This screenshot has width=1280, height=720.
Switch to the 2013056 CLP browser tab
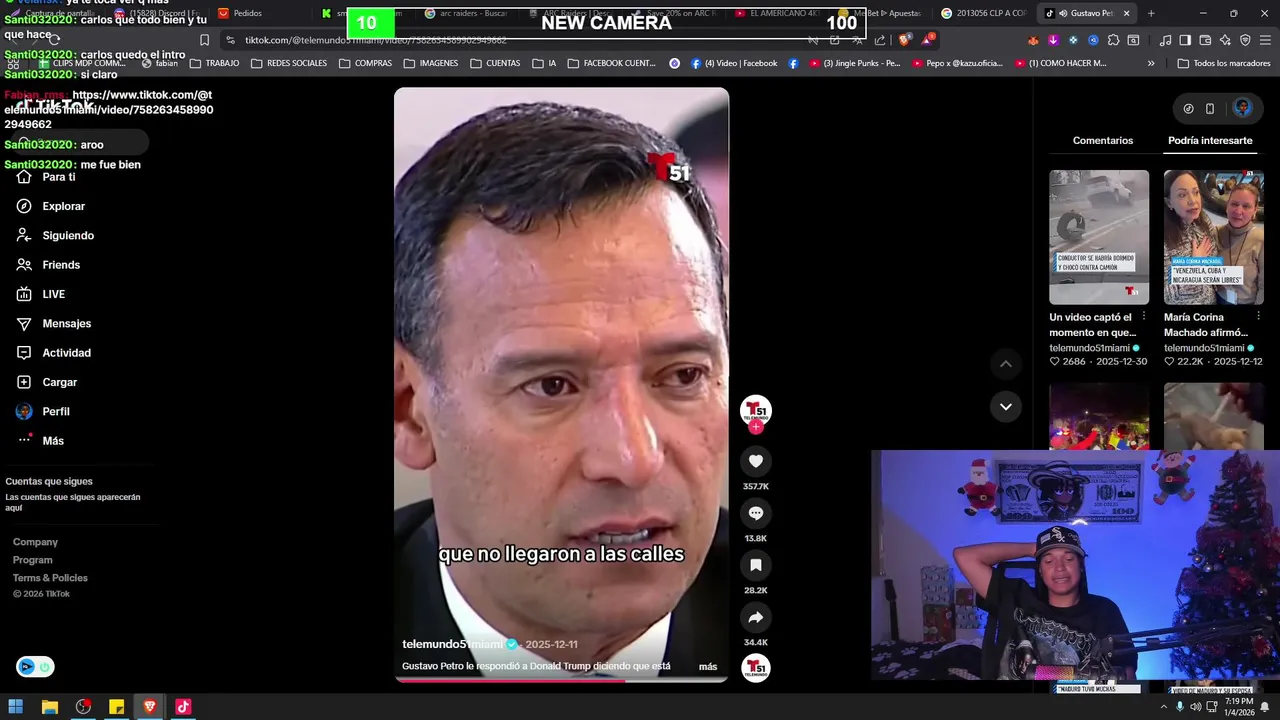point(985,13)
